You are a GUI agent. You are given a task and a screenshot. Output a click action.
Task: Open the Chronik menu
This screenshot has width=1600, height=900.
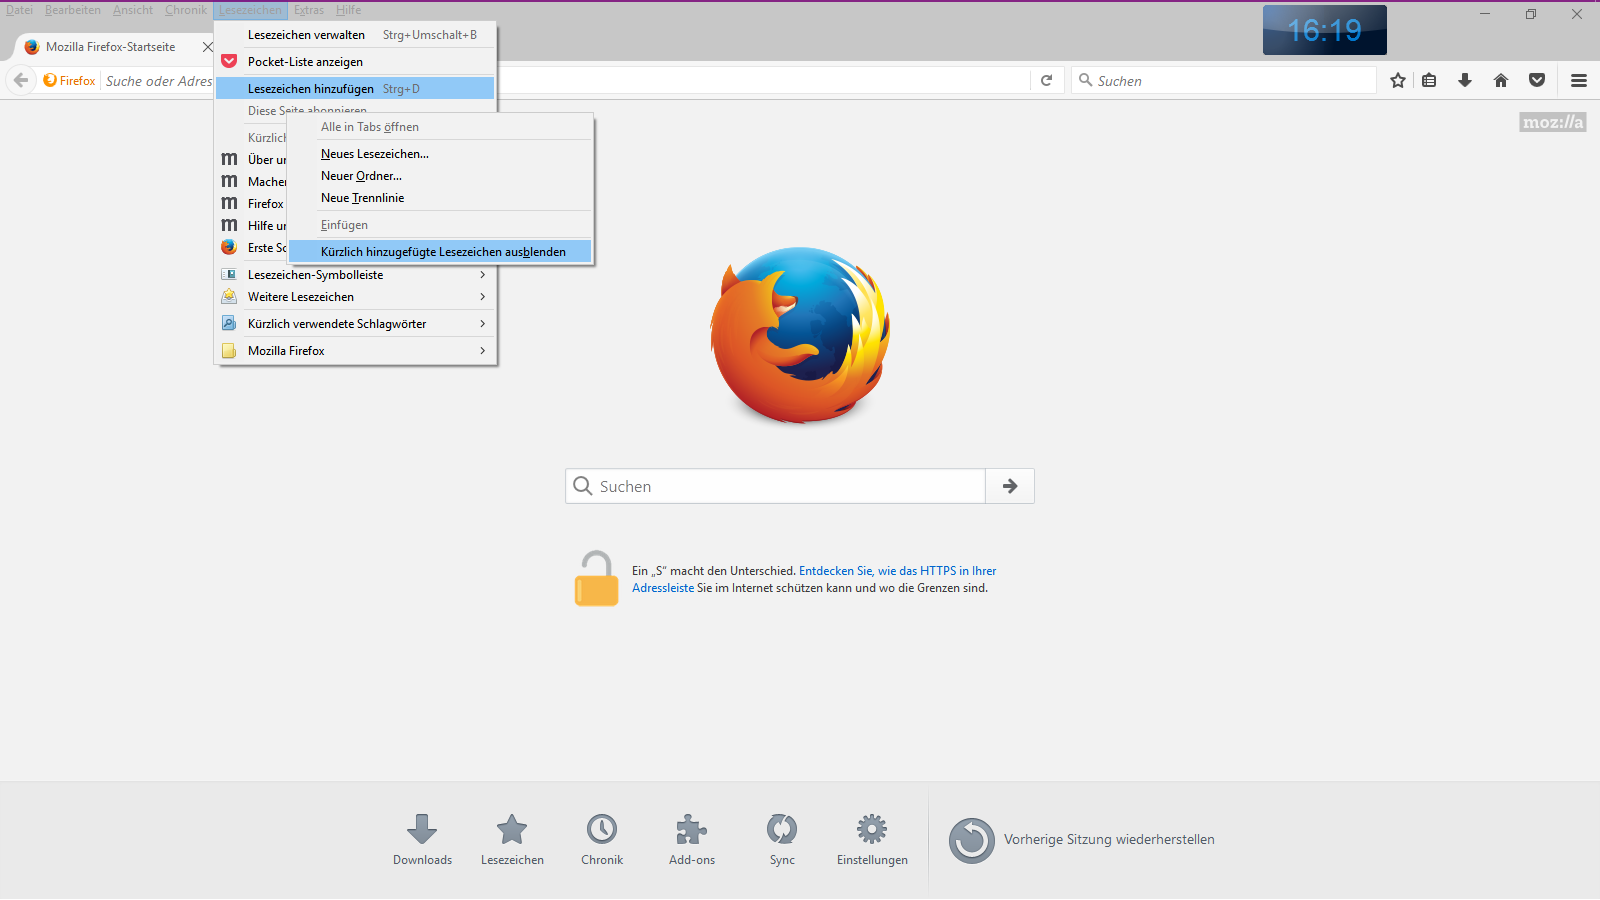coord(186,10)
